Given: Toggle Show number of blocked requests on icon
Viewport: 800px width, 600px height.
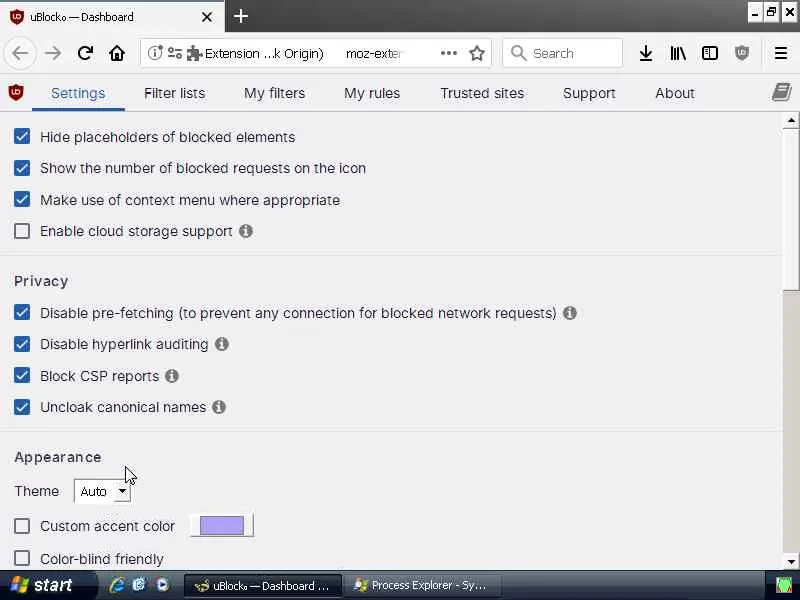Looking at the screenshot, I should 22,168.
